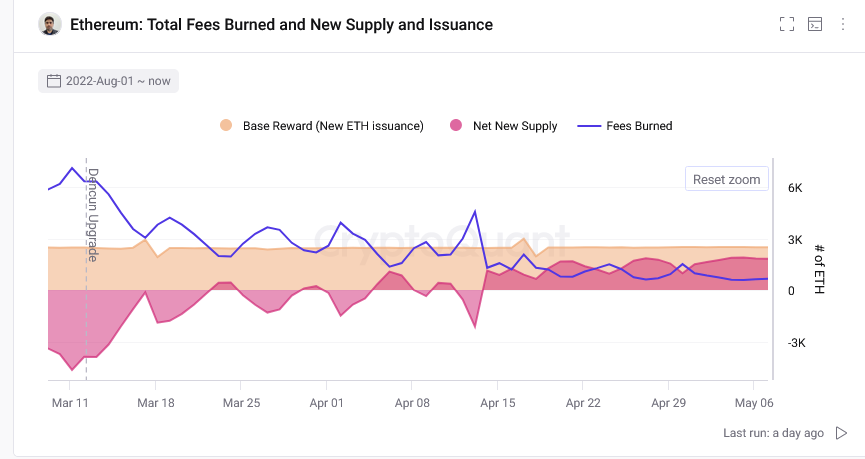Image resolution: width=865 pixels, height=459 pixels.
Task: Click the May 06 x-axis label
Action: point(753,403)
